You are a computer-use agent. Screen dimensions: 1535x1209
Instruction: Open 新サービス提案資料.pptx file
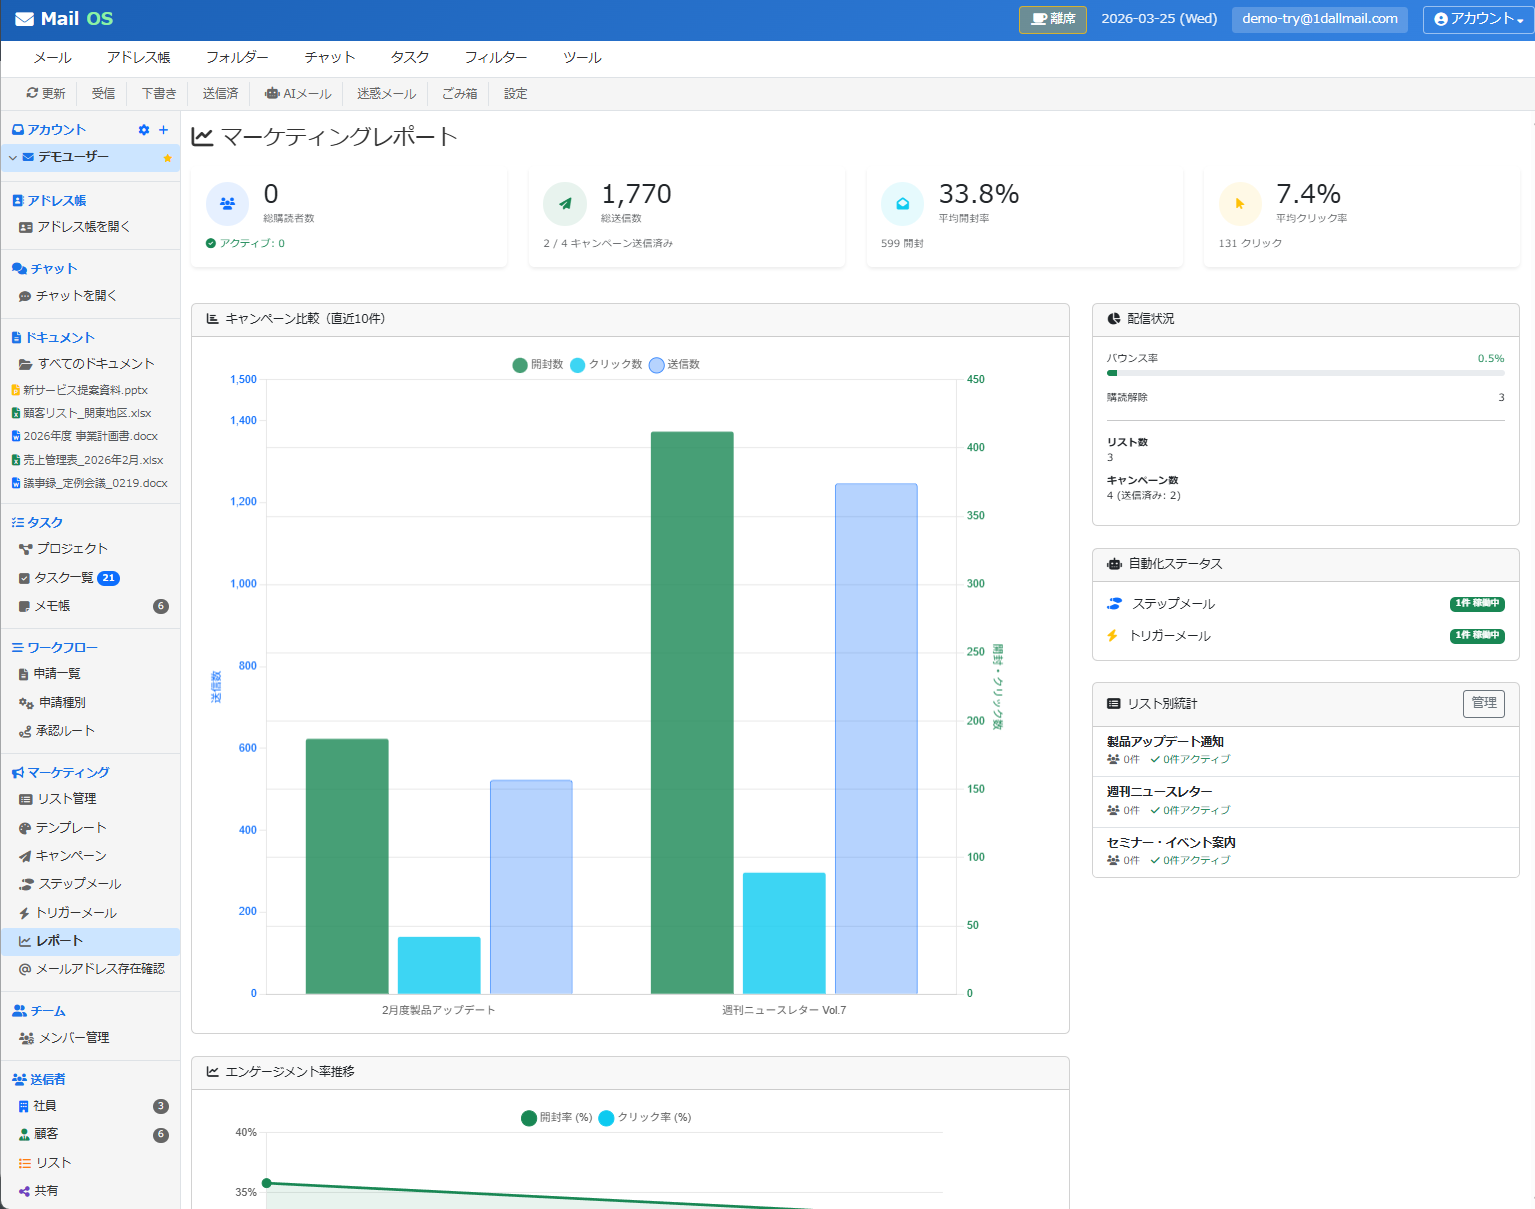click(84, 390)
